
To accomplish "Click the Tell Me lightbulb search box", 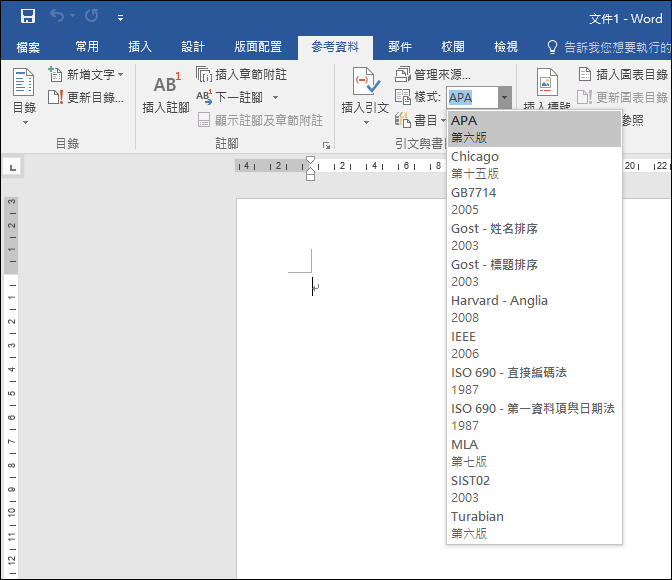I will pos(609,47).
